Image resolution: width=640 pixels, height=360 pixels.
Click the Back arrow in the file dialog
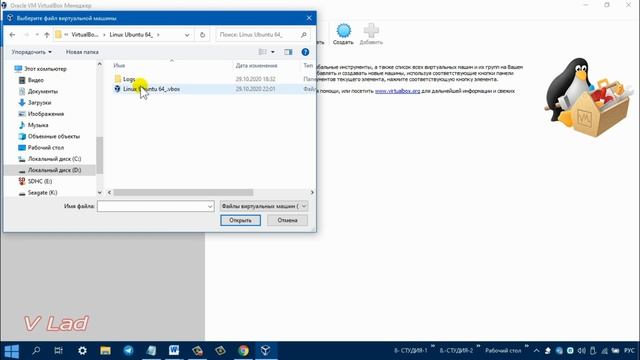12,35
